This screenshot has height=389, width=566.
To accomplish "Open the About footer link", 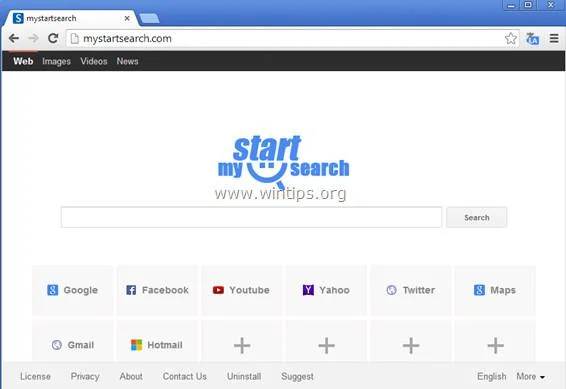I will point(131,376).
